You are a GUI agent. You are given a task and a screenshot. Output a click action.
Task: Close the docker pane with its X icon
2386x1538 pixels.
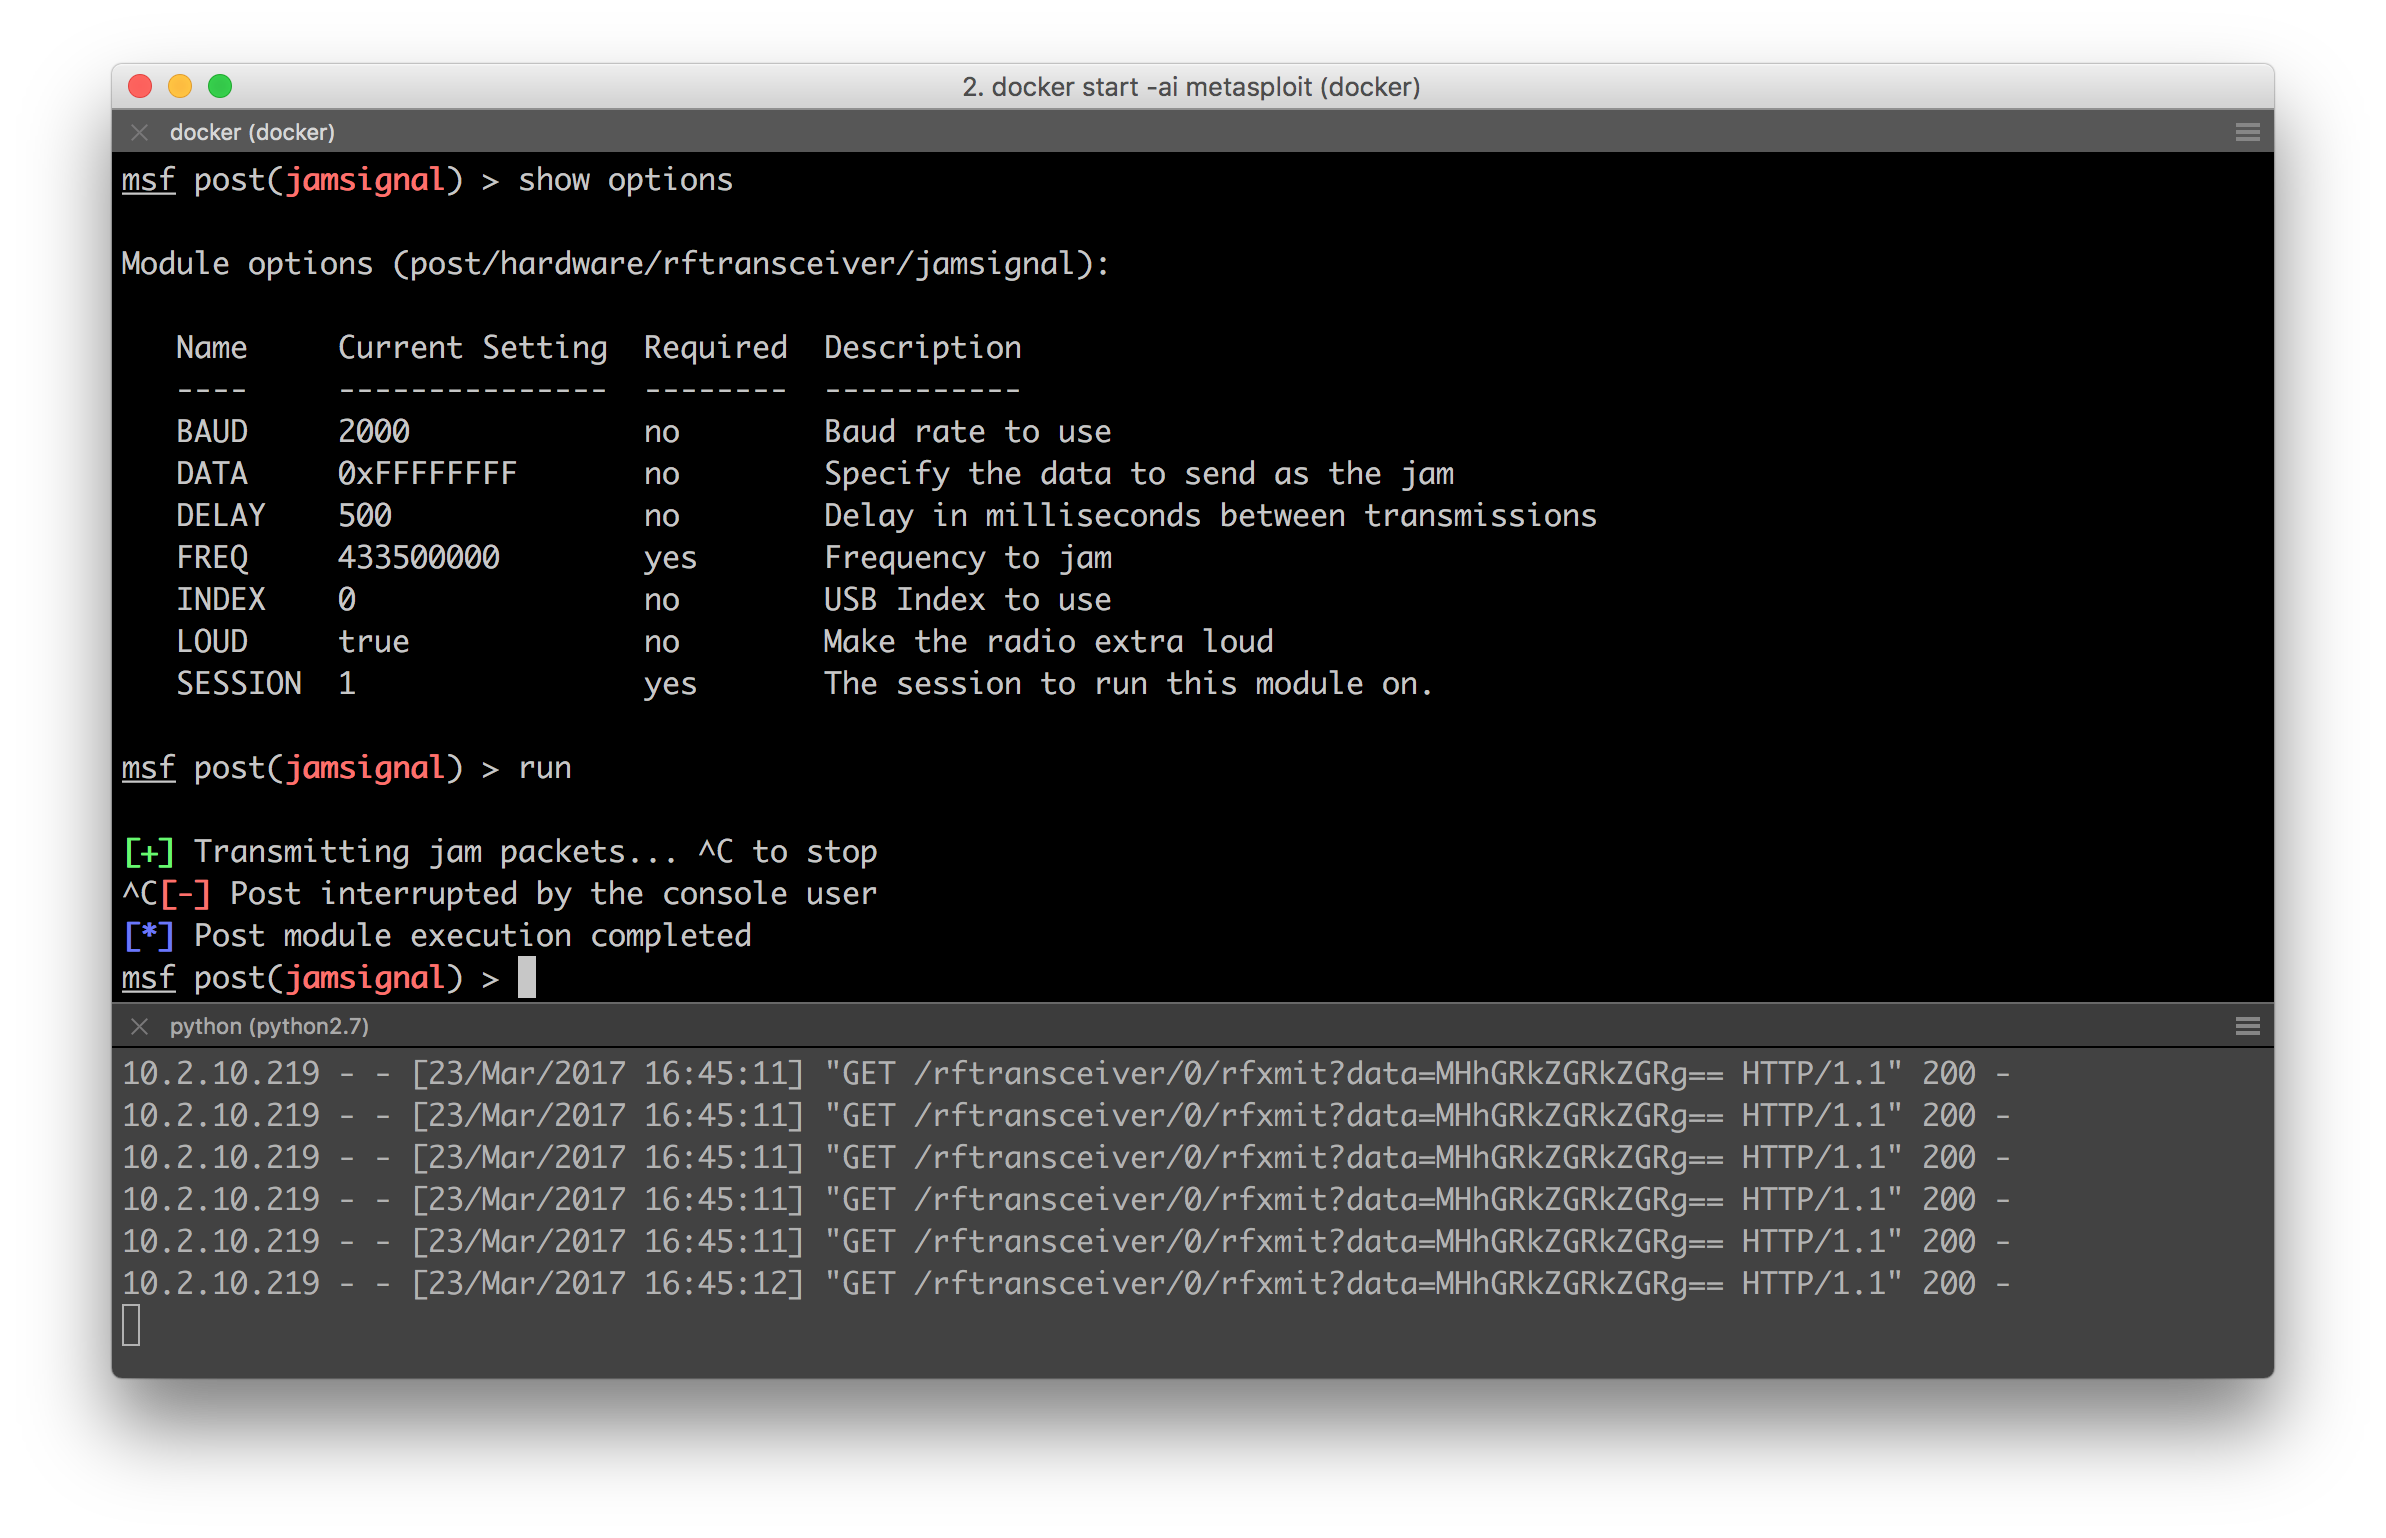click(x=140, y=132)
